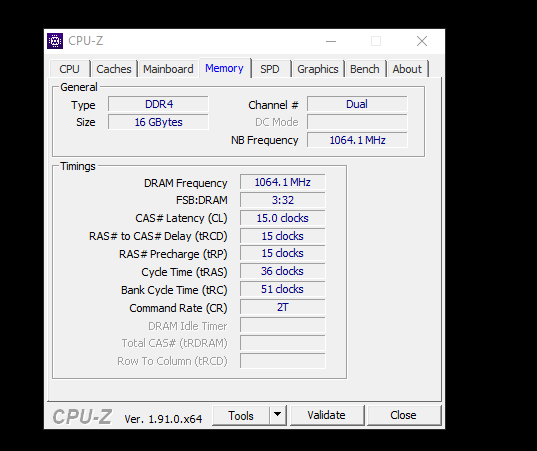The width and height of the screenshot is (537, 451).
Task: Select the tRC 51 clocks value
Action: coord(283,289)
